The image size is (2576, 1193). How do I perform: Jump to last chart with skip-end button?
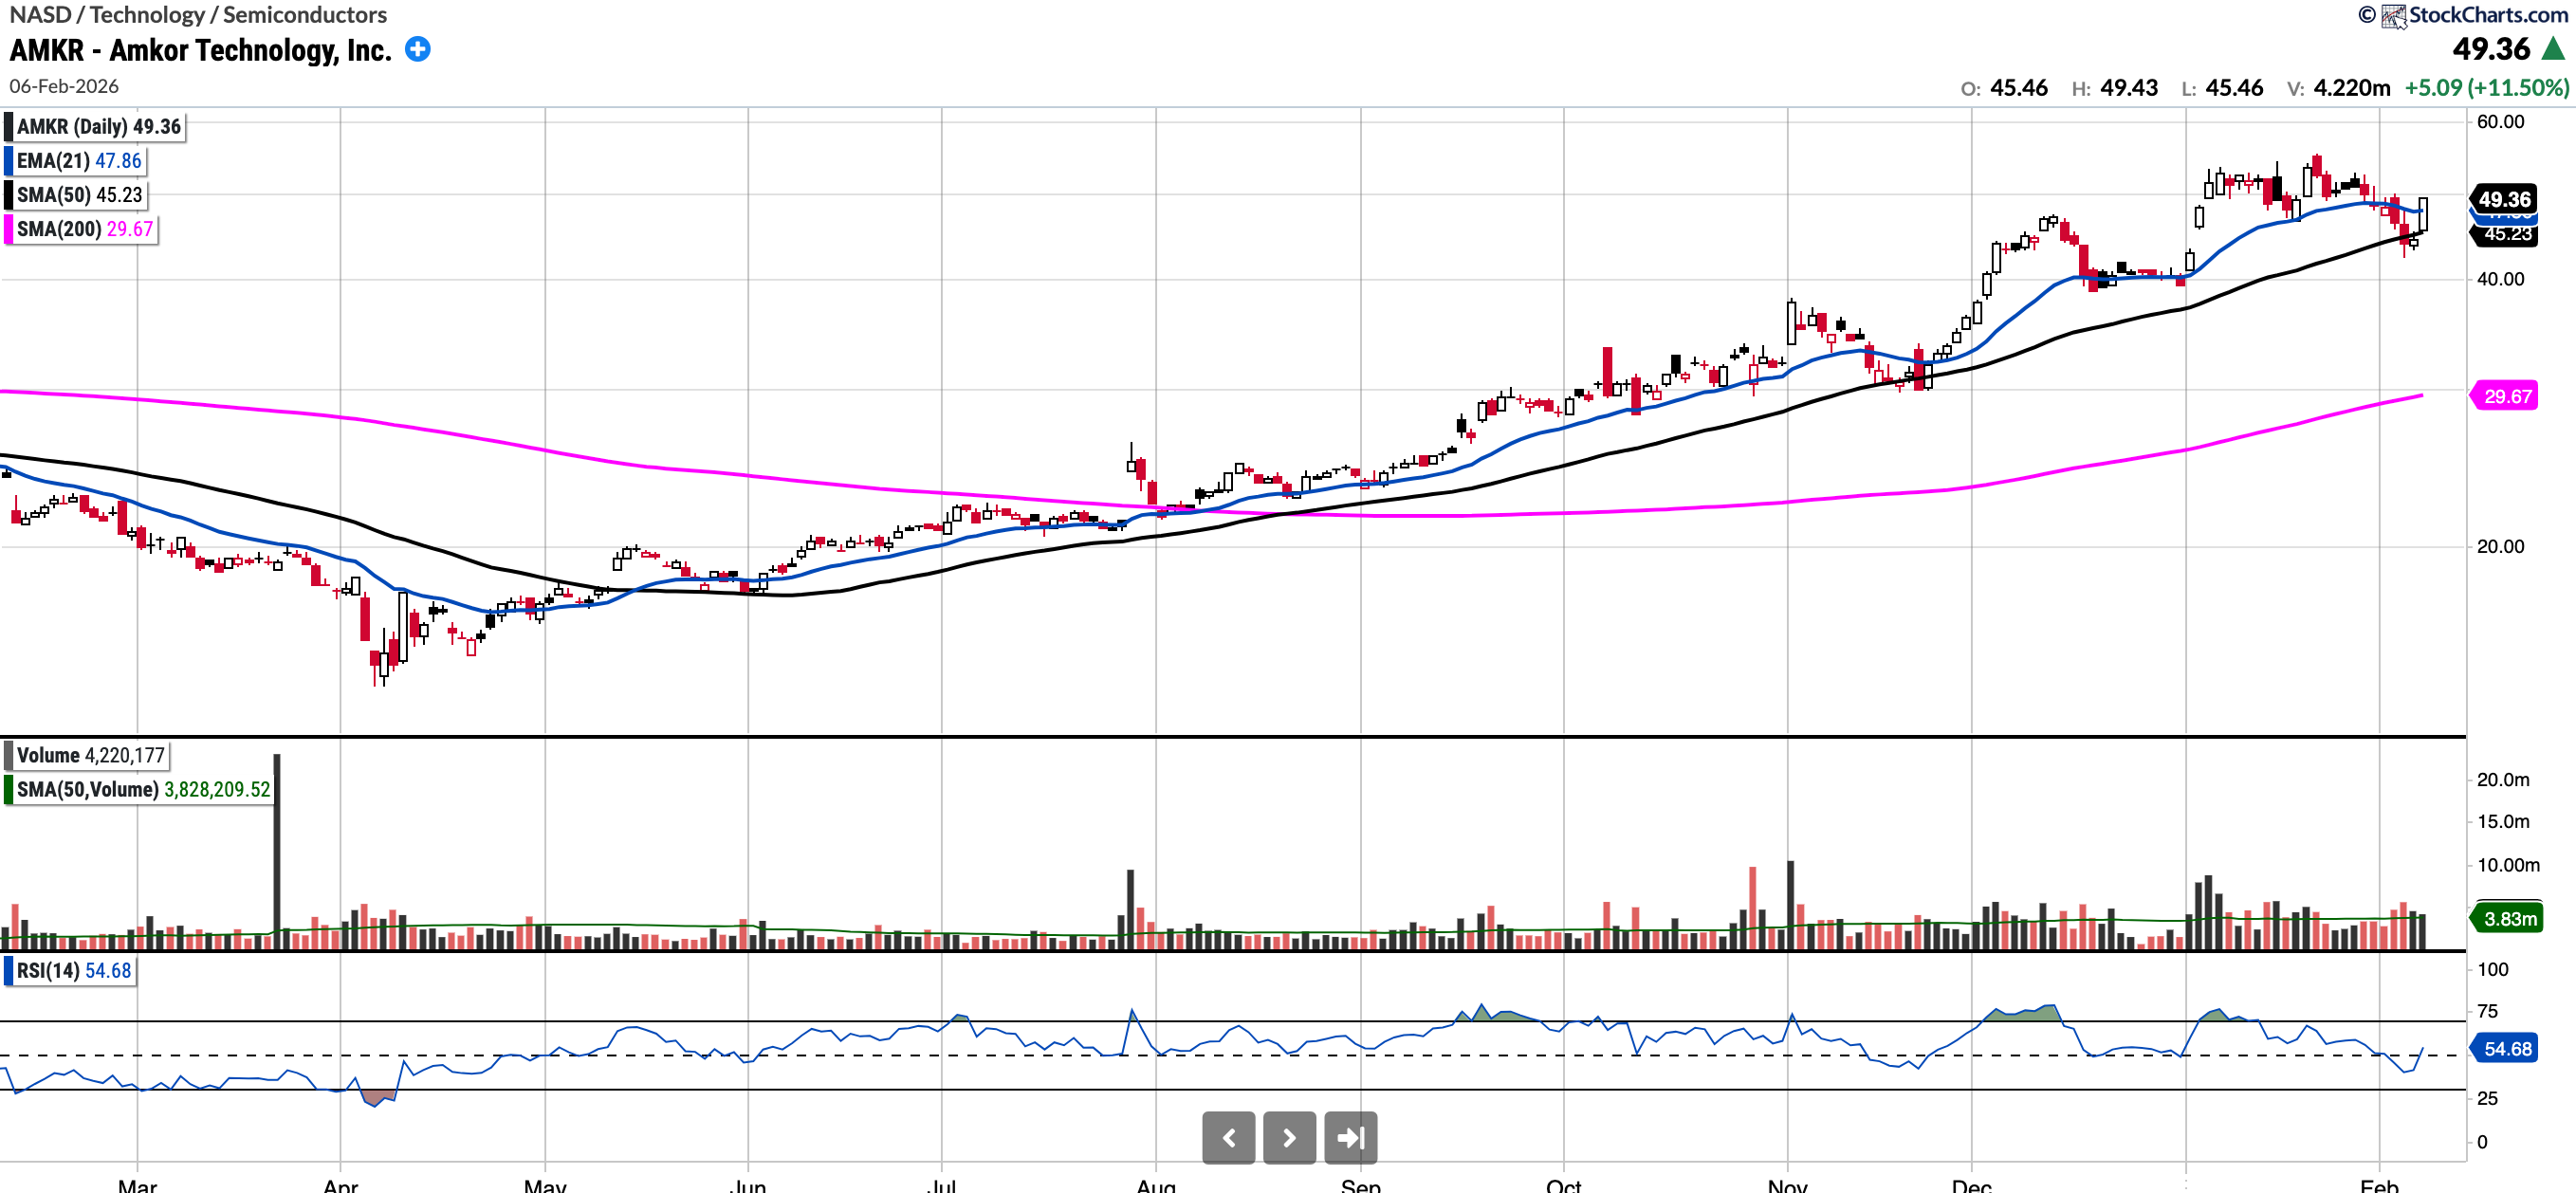[1350, 1137]
